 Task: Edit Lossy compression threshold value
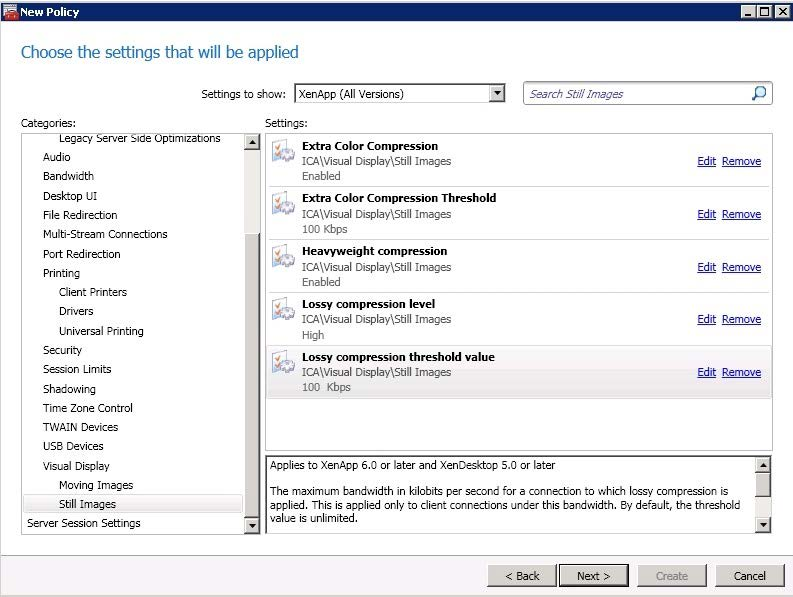tap(706, 372)
